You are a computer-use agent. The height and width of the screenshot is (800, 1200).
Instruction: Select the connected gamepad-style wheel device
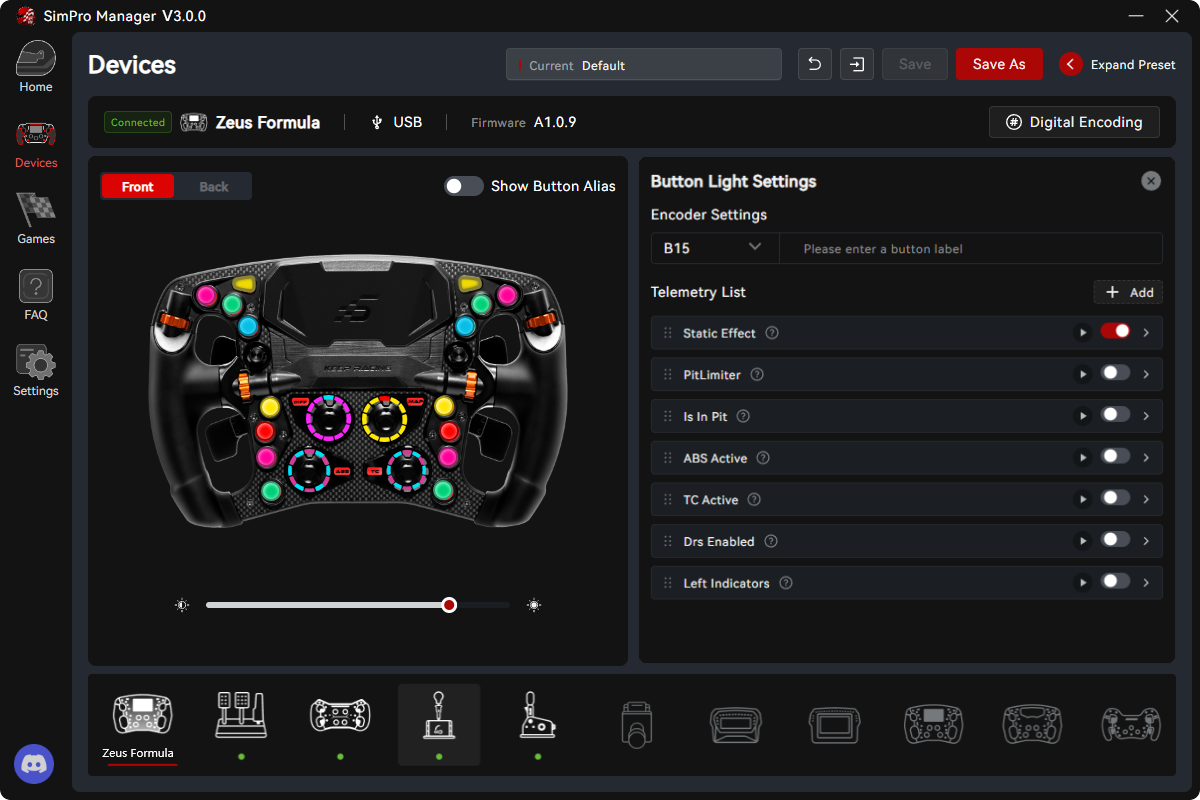point(340,716)
